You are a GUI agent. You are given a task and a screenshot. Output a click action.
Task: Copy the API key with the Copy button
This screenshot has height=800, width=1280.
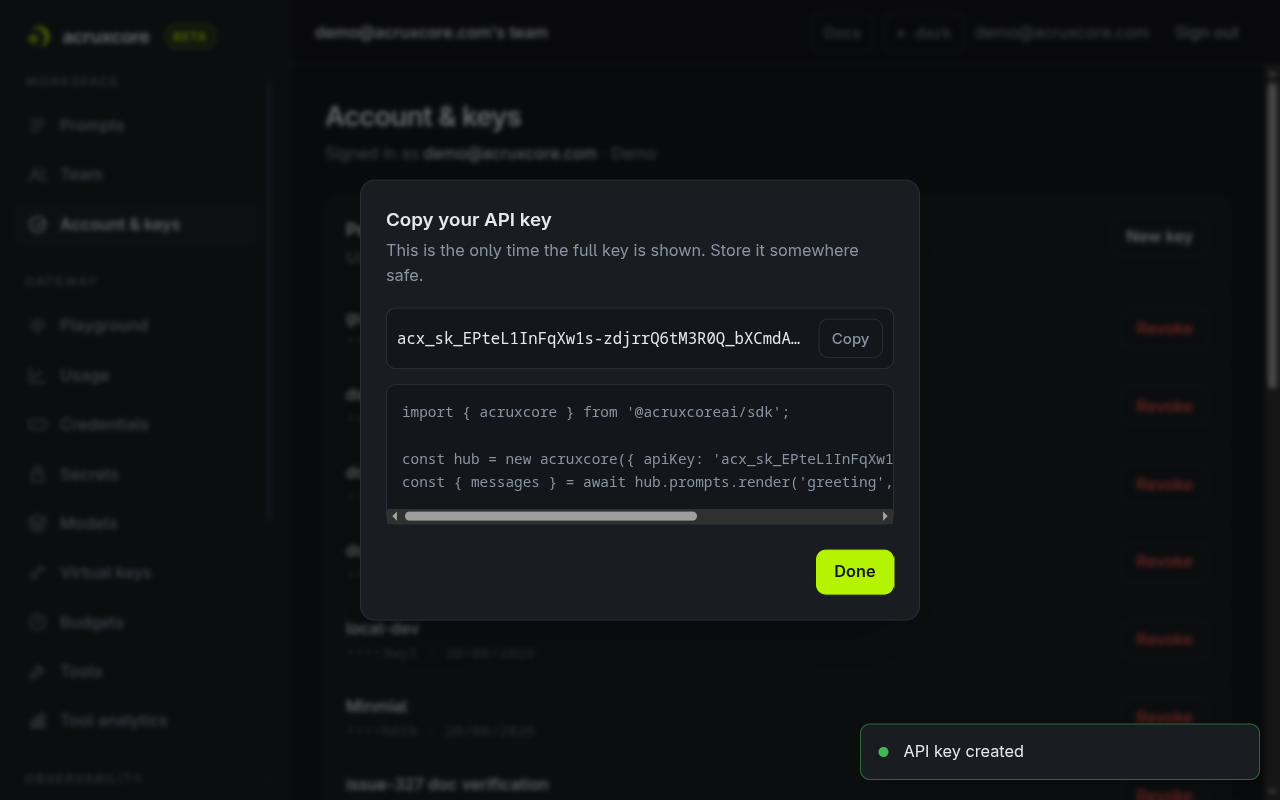(850, 338)
